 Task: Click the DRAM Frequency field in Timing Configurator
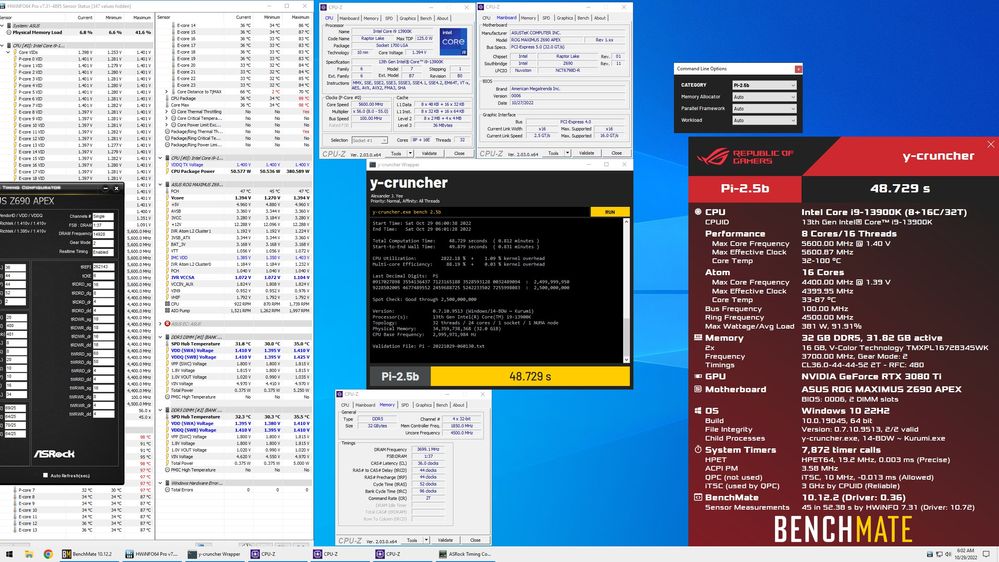[103, 234]
